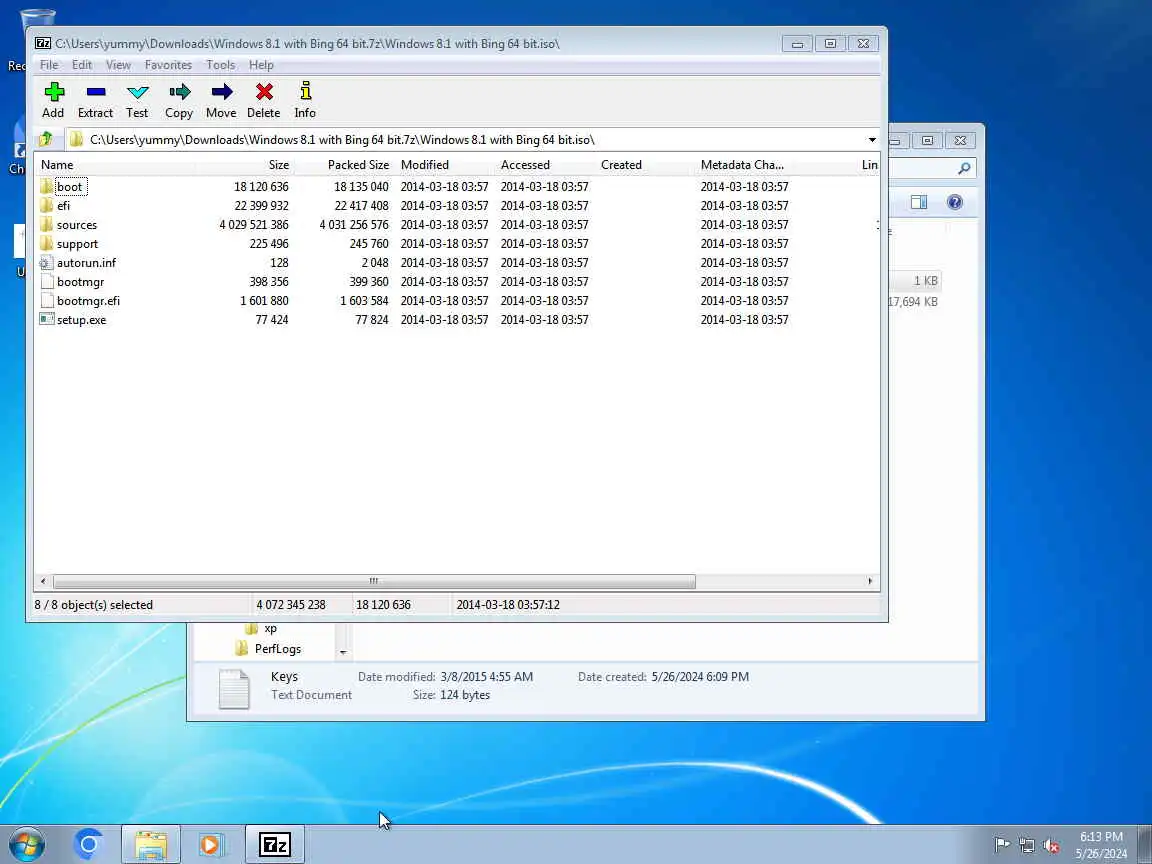Click the taskbar clock showing 6:13 PM

(1101, 845)
